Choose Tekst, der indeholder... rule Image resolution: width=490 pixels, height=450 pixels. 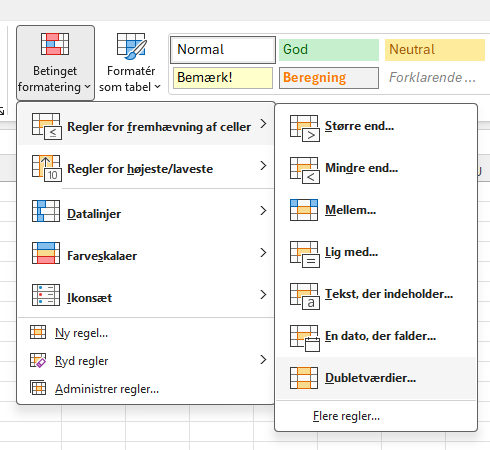point(376,294)
